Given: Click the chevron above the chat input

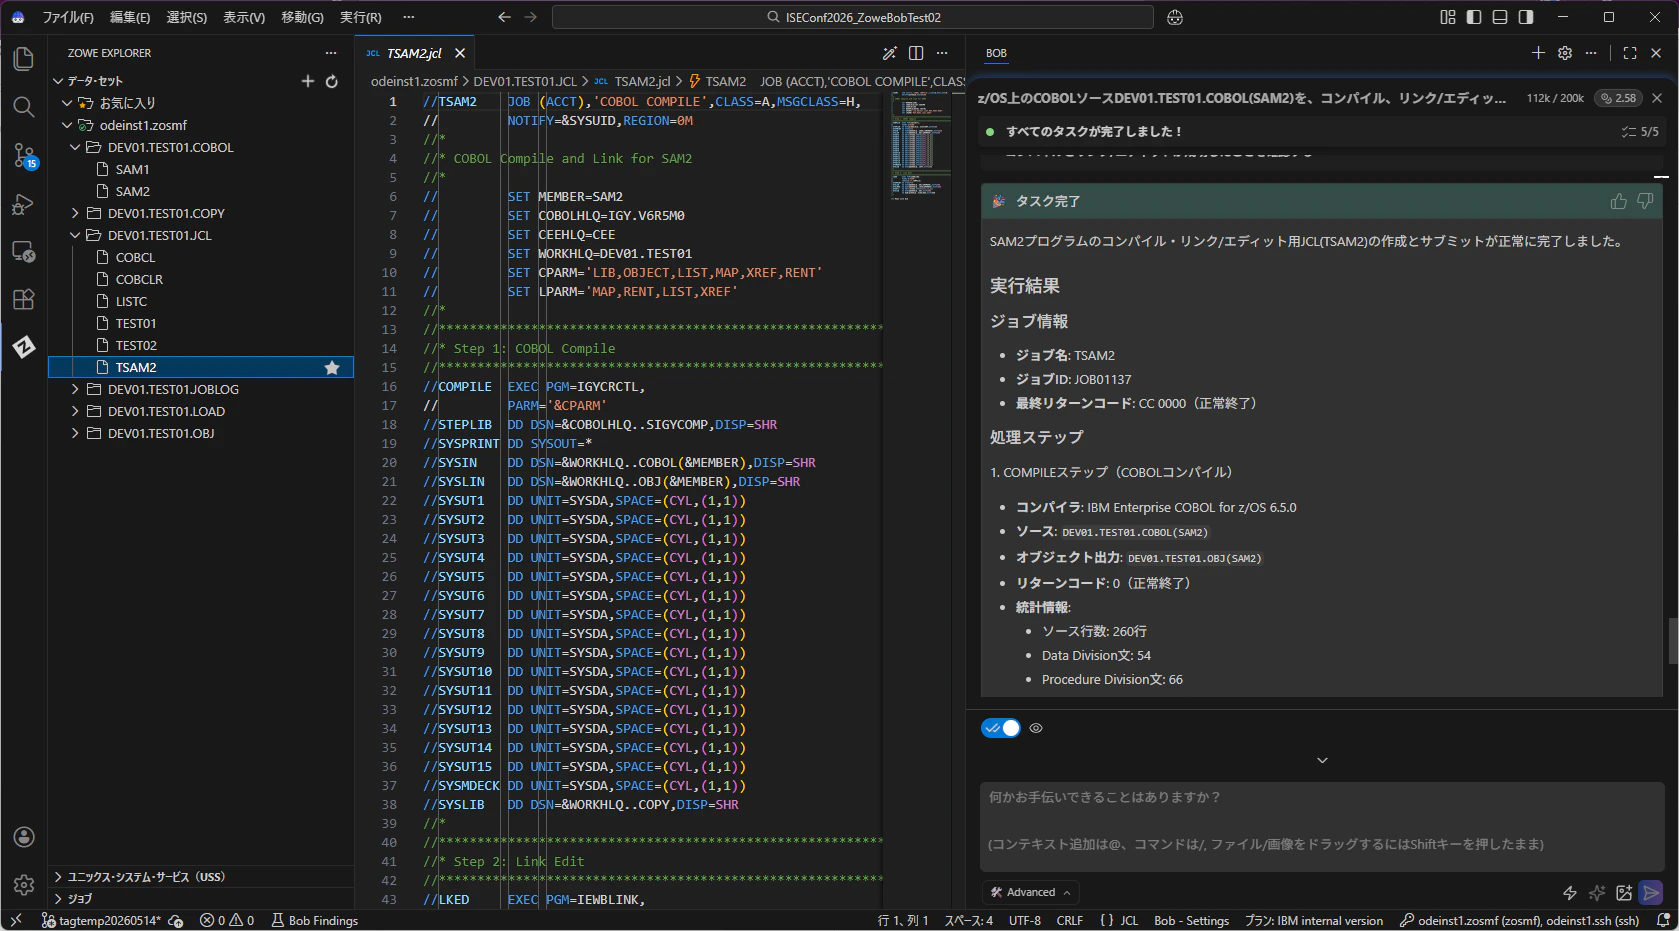Looking at the screenshot, I should 1322,761.
